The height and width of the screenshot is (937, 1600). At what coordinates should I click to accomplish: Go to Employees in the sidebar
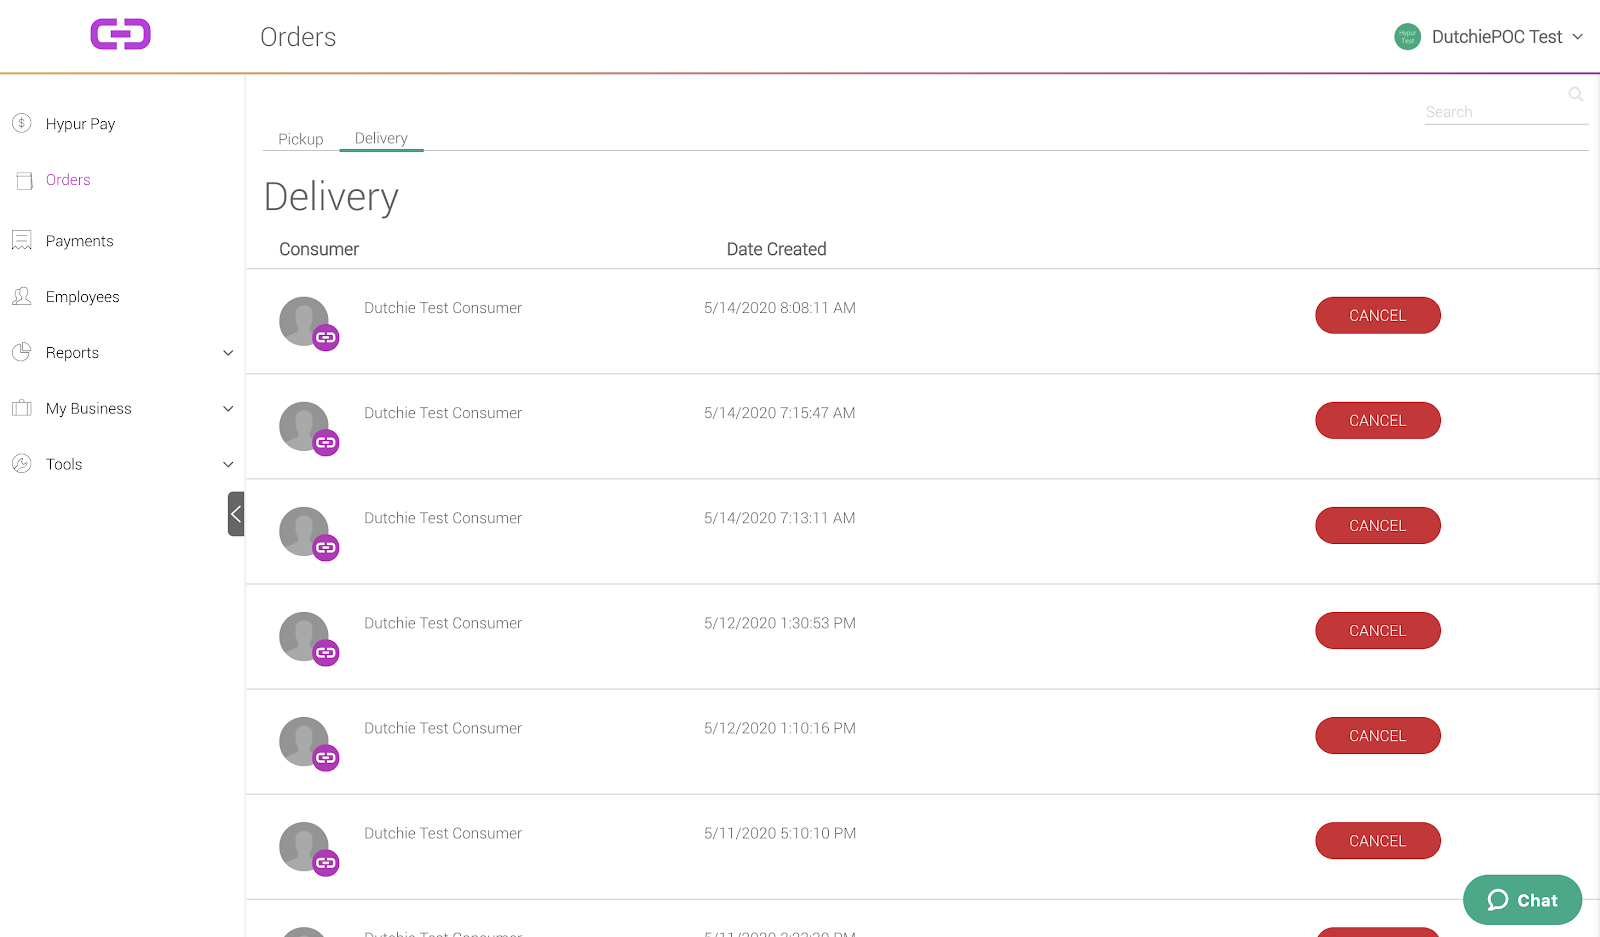click(83, 297)
